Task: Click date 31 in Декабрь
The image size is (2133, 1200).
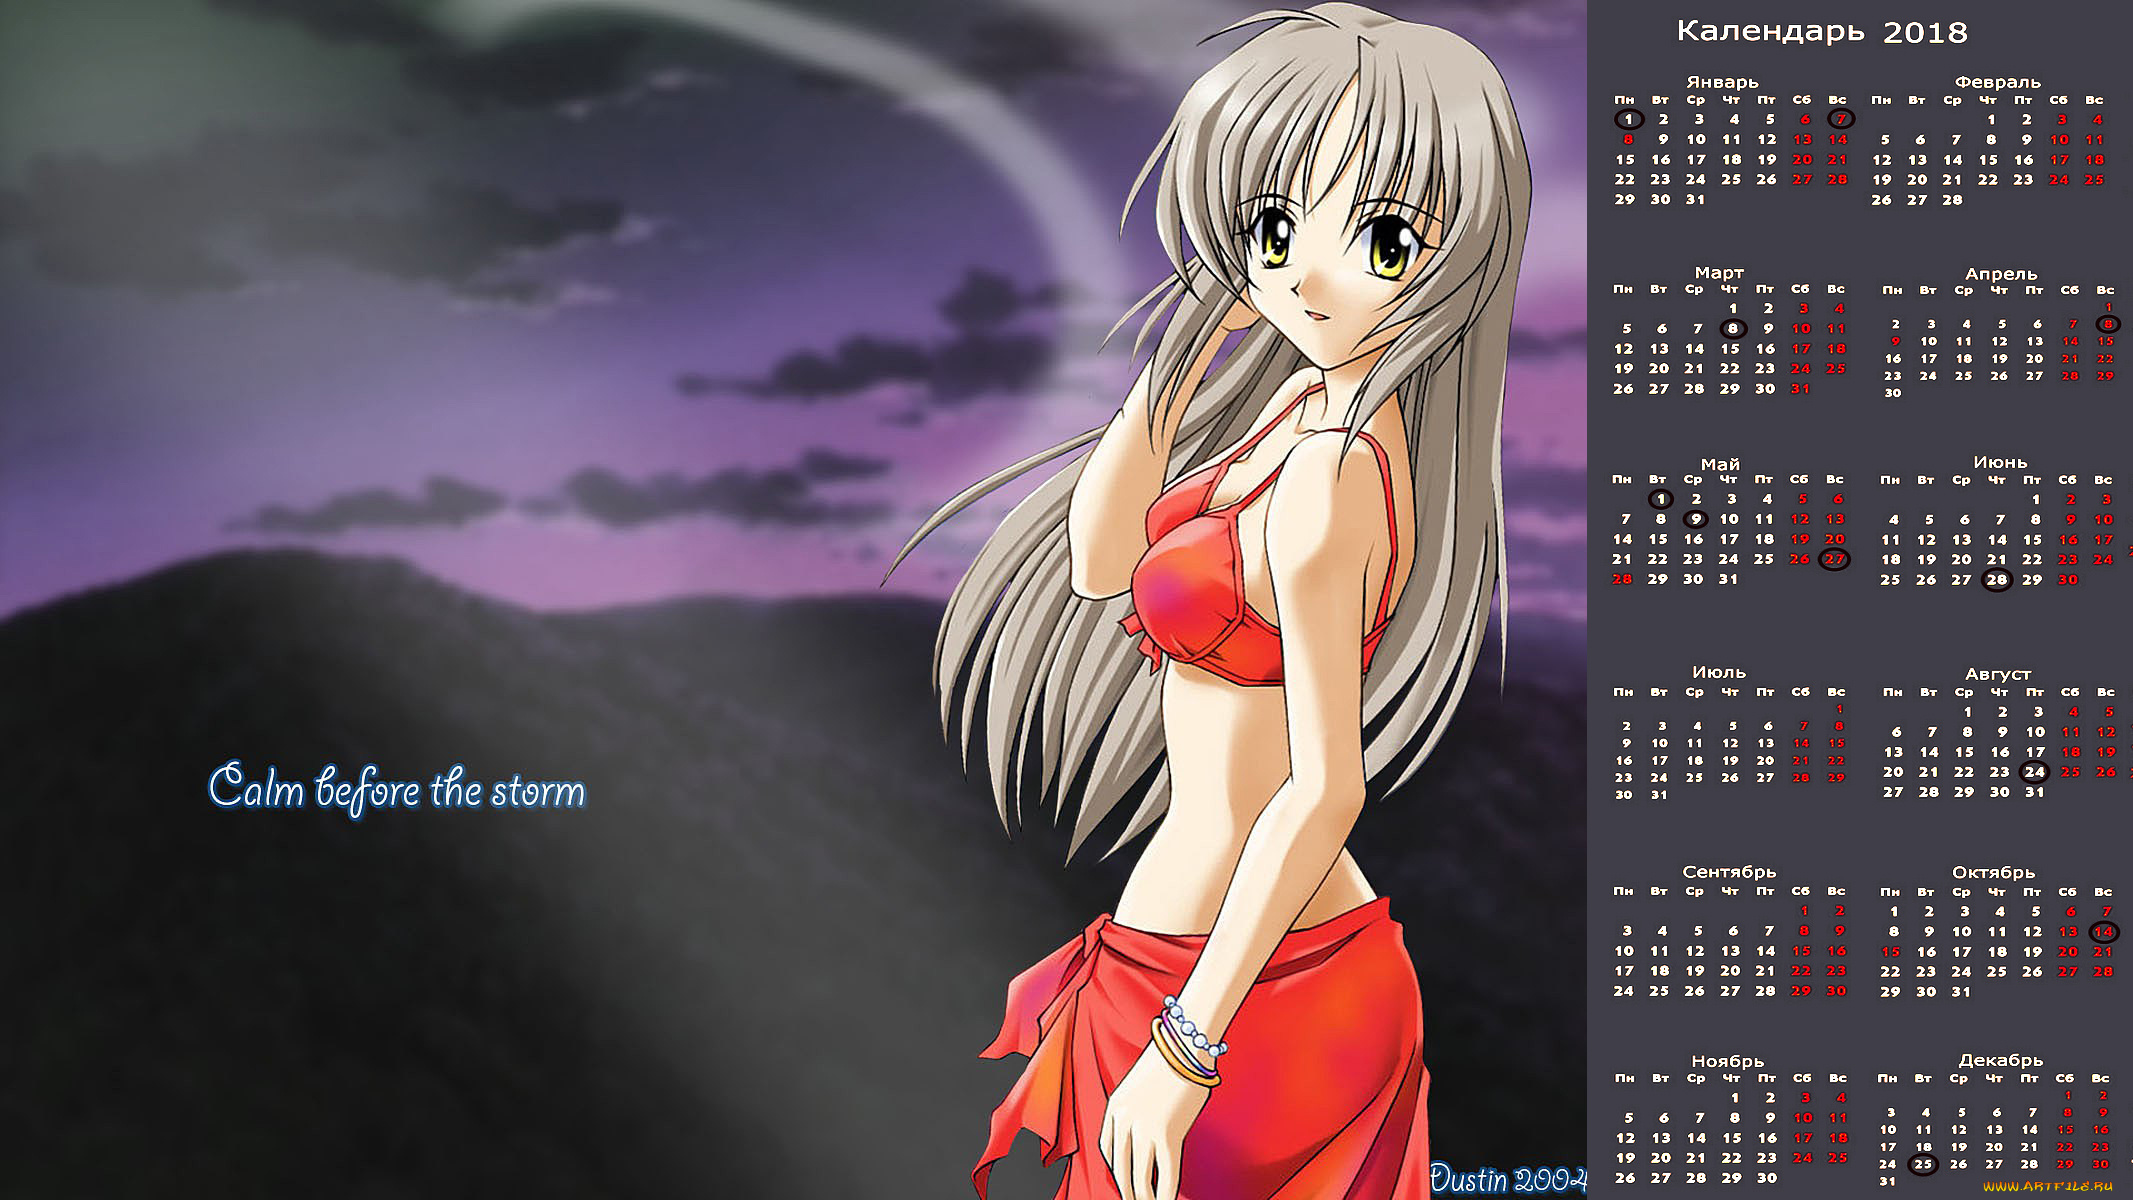Action: pyautogui.click(x=1887, y=1181)
